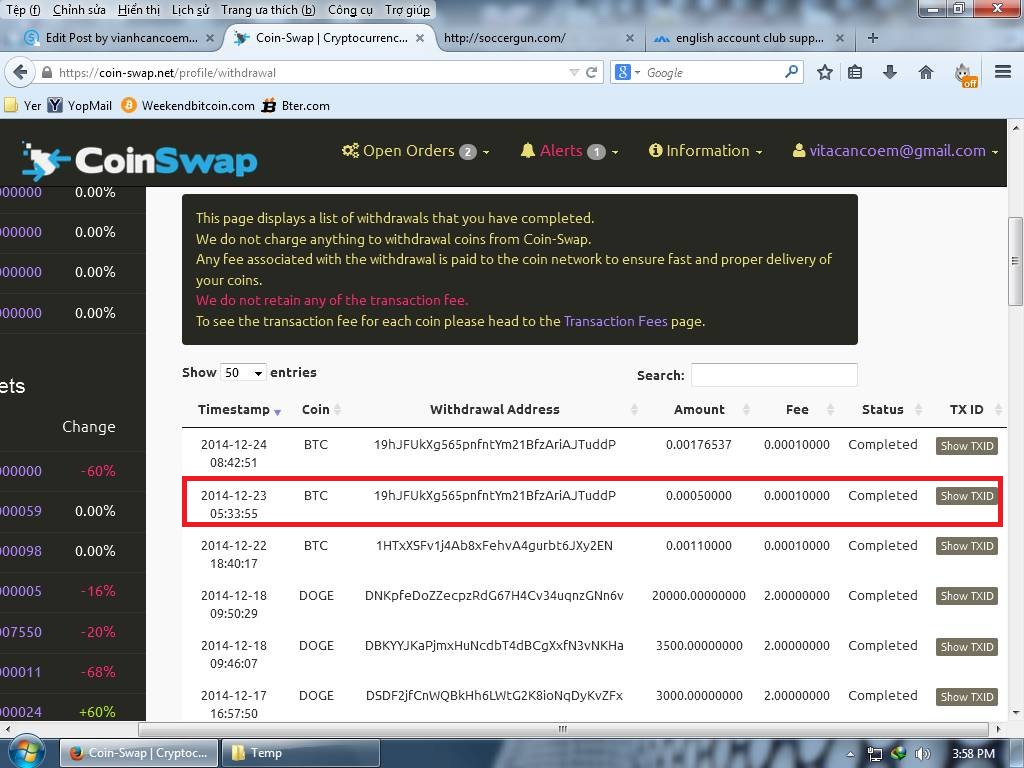Click address 1HTxXSFv1j4Ab8xFehvA4gurbt6JXy2EN
This screenshot has width=1024, height=768.
tap(494, 545)
